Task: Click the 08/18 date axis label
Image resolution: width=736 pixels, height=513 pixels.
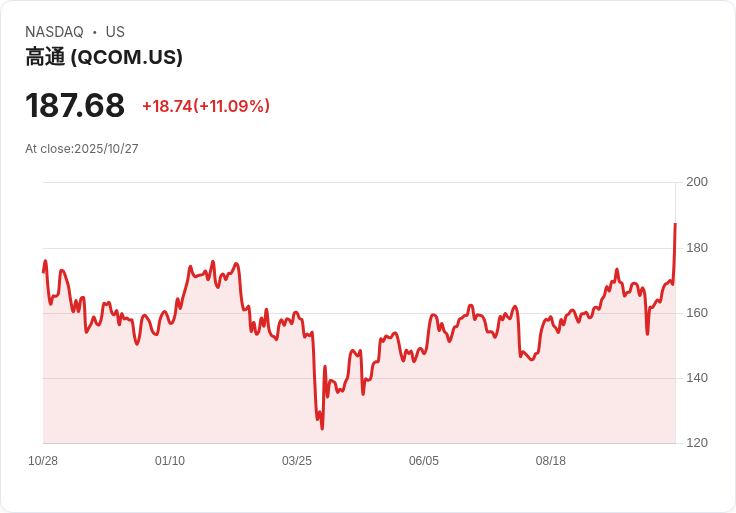Action: [x=551, y=461]
